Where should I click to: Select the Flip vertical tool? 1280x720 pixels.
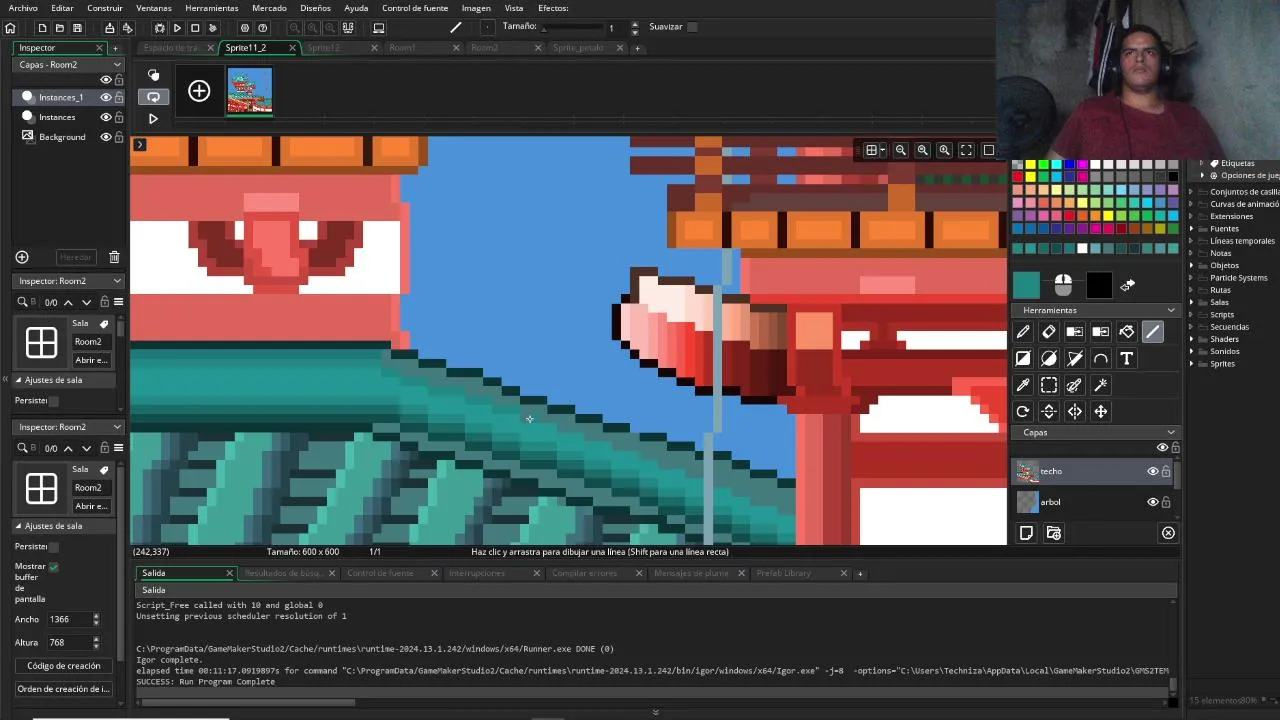[1049, 411]
